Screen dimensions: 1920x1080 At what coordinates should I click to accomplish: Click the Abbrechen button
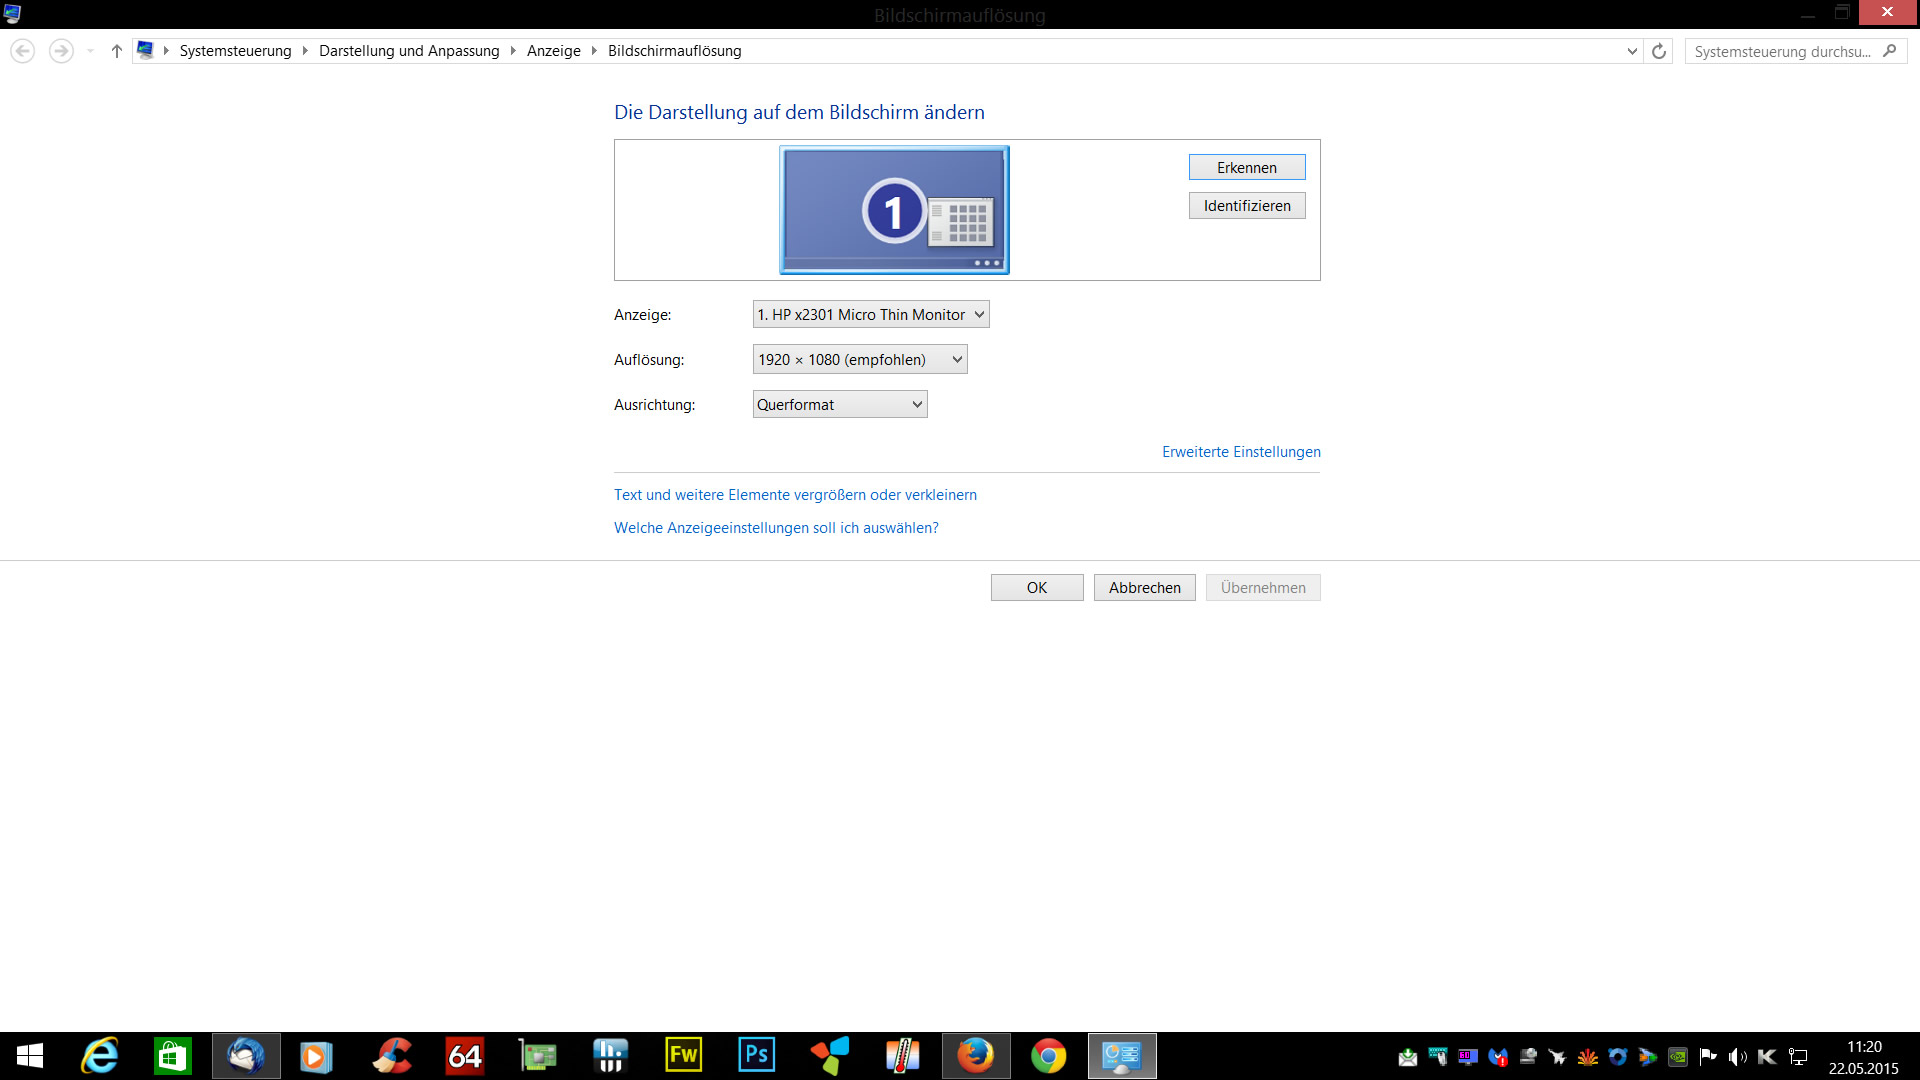(1144, 588)
